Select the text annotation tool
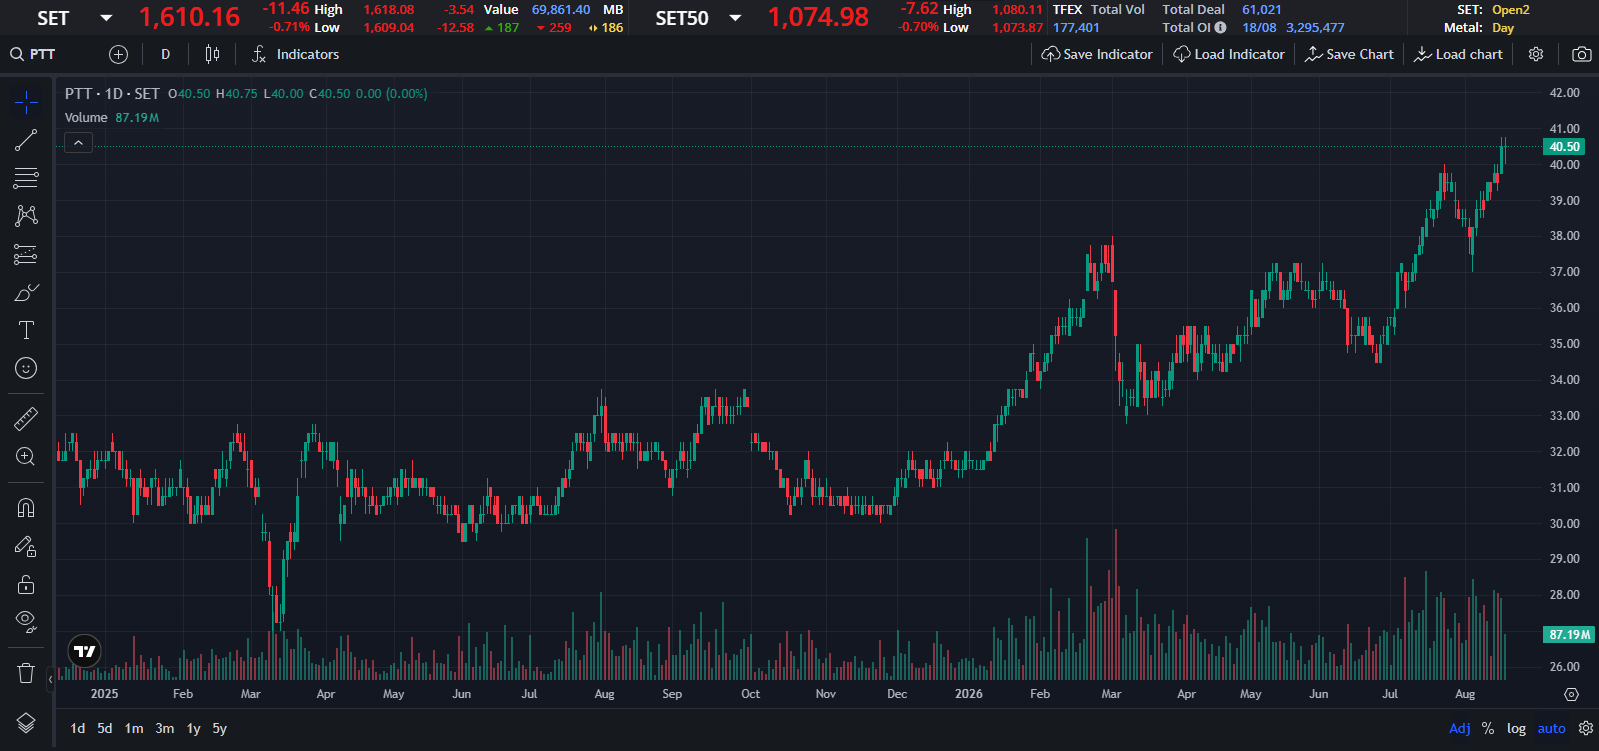The height and width of the screenshot is (751, 1599). [x=26, y=331]
